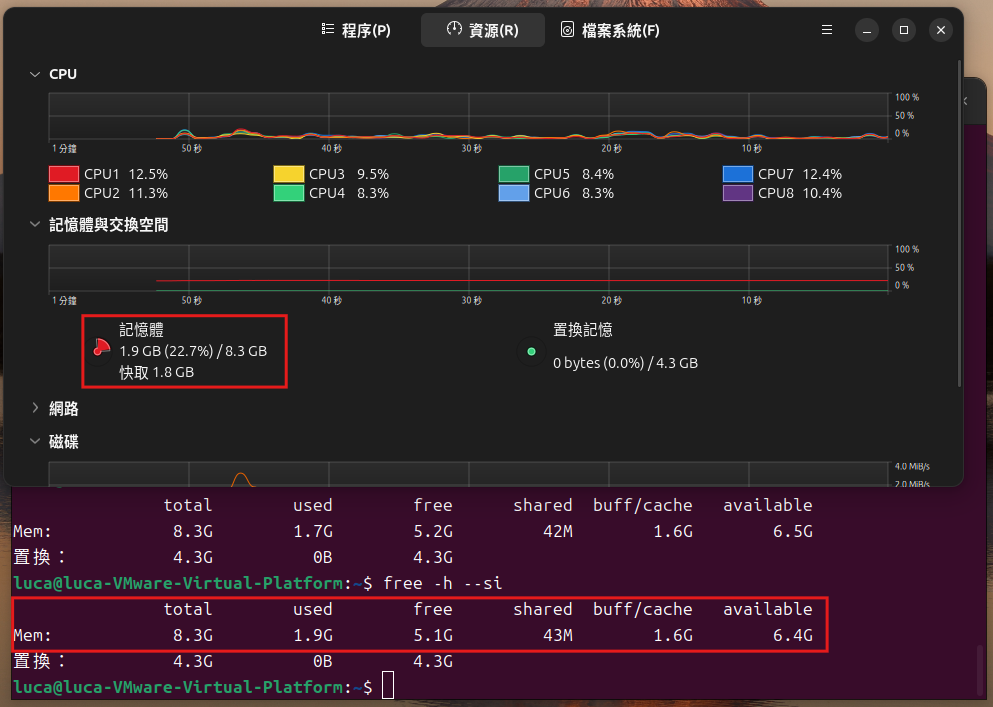The image size is (993, 707).
Task: Click the terminal window's vertical scrollbar
Action: [x=980, y=670]
